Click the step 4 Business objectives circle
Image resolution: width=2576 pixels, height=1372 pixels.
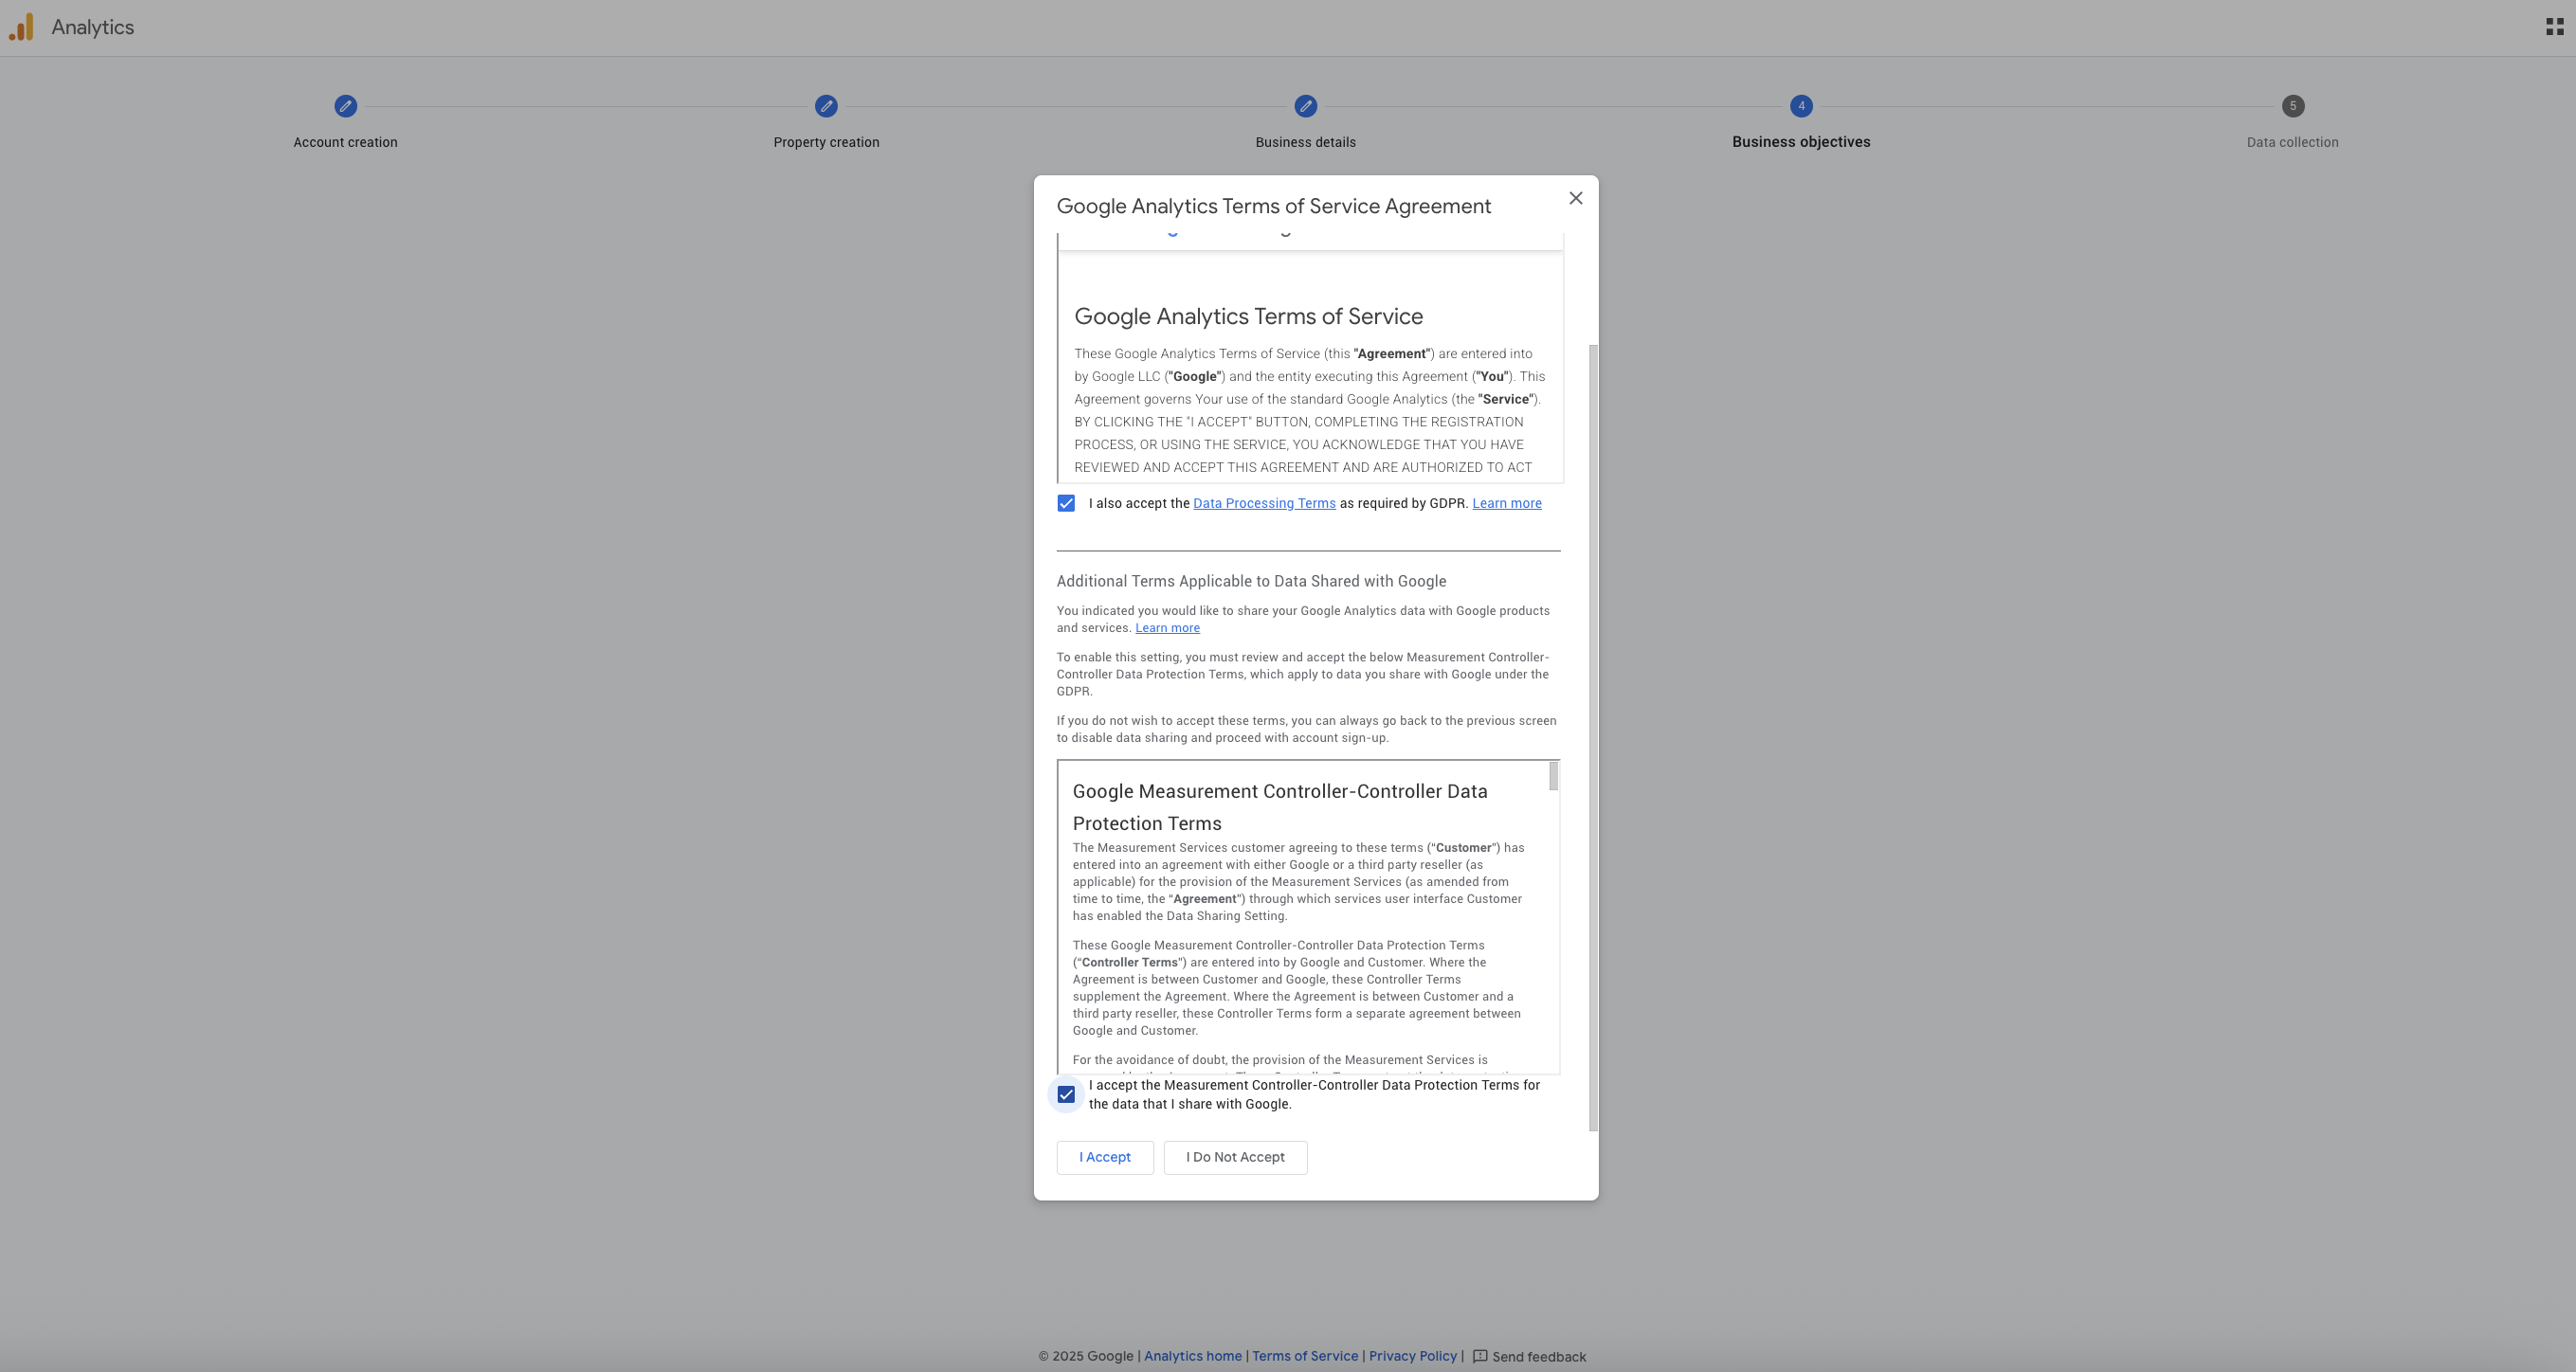1801,106
